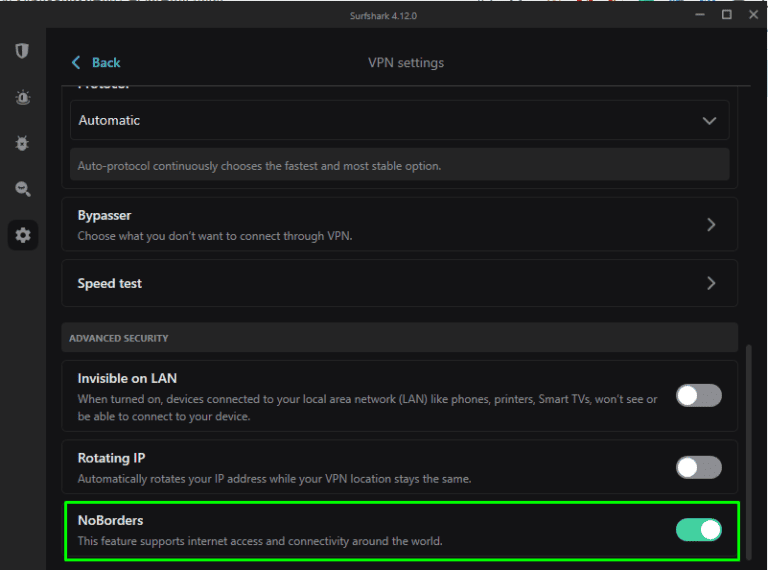Expand the Bypasser chevron arrow
Viewport: 768px width, 570px height.
pyautogui.click(x=711, y=225)
